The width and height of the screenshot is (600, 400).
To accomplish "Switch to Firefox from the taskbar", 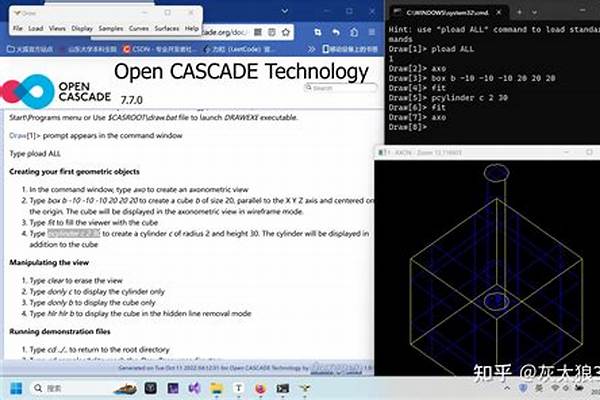I will 261,389.
